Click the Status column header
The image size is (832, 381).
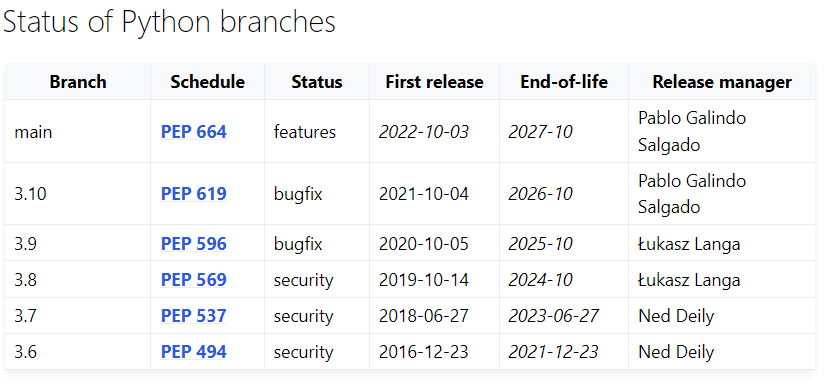[317, 82]
